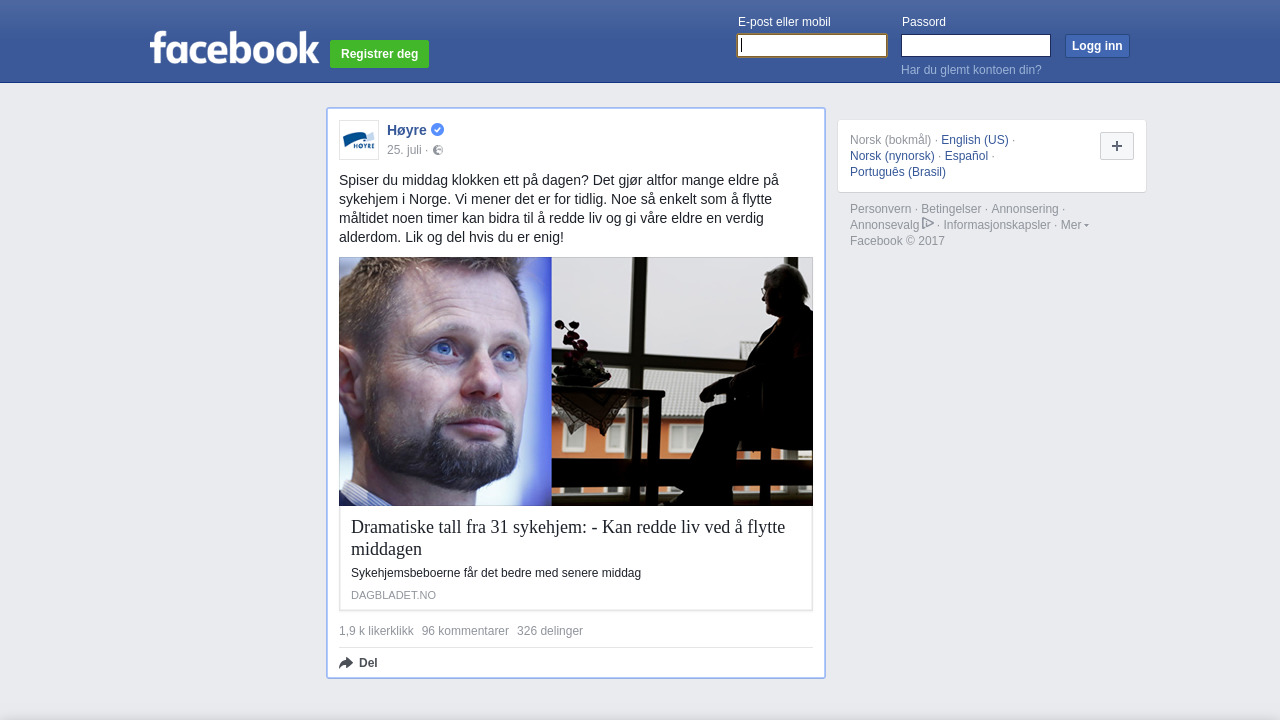Open the Dagbladet article headline link
1280x720 pixels.
(568, 538)
